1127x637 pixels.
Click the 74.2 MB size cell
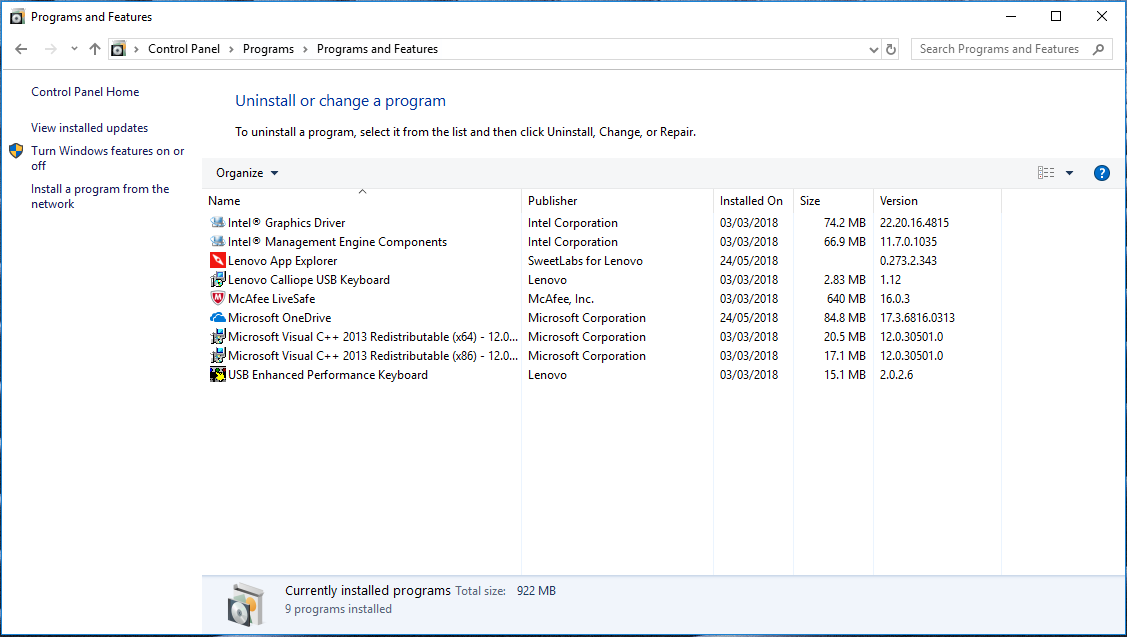[845, 223]
